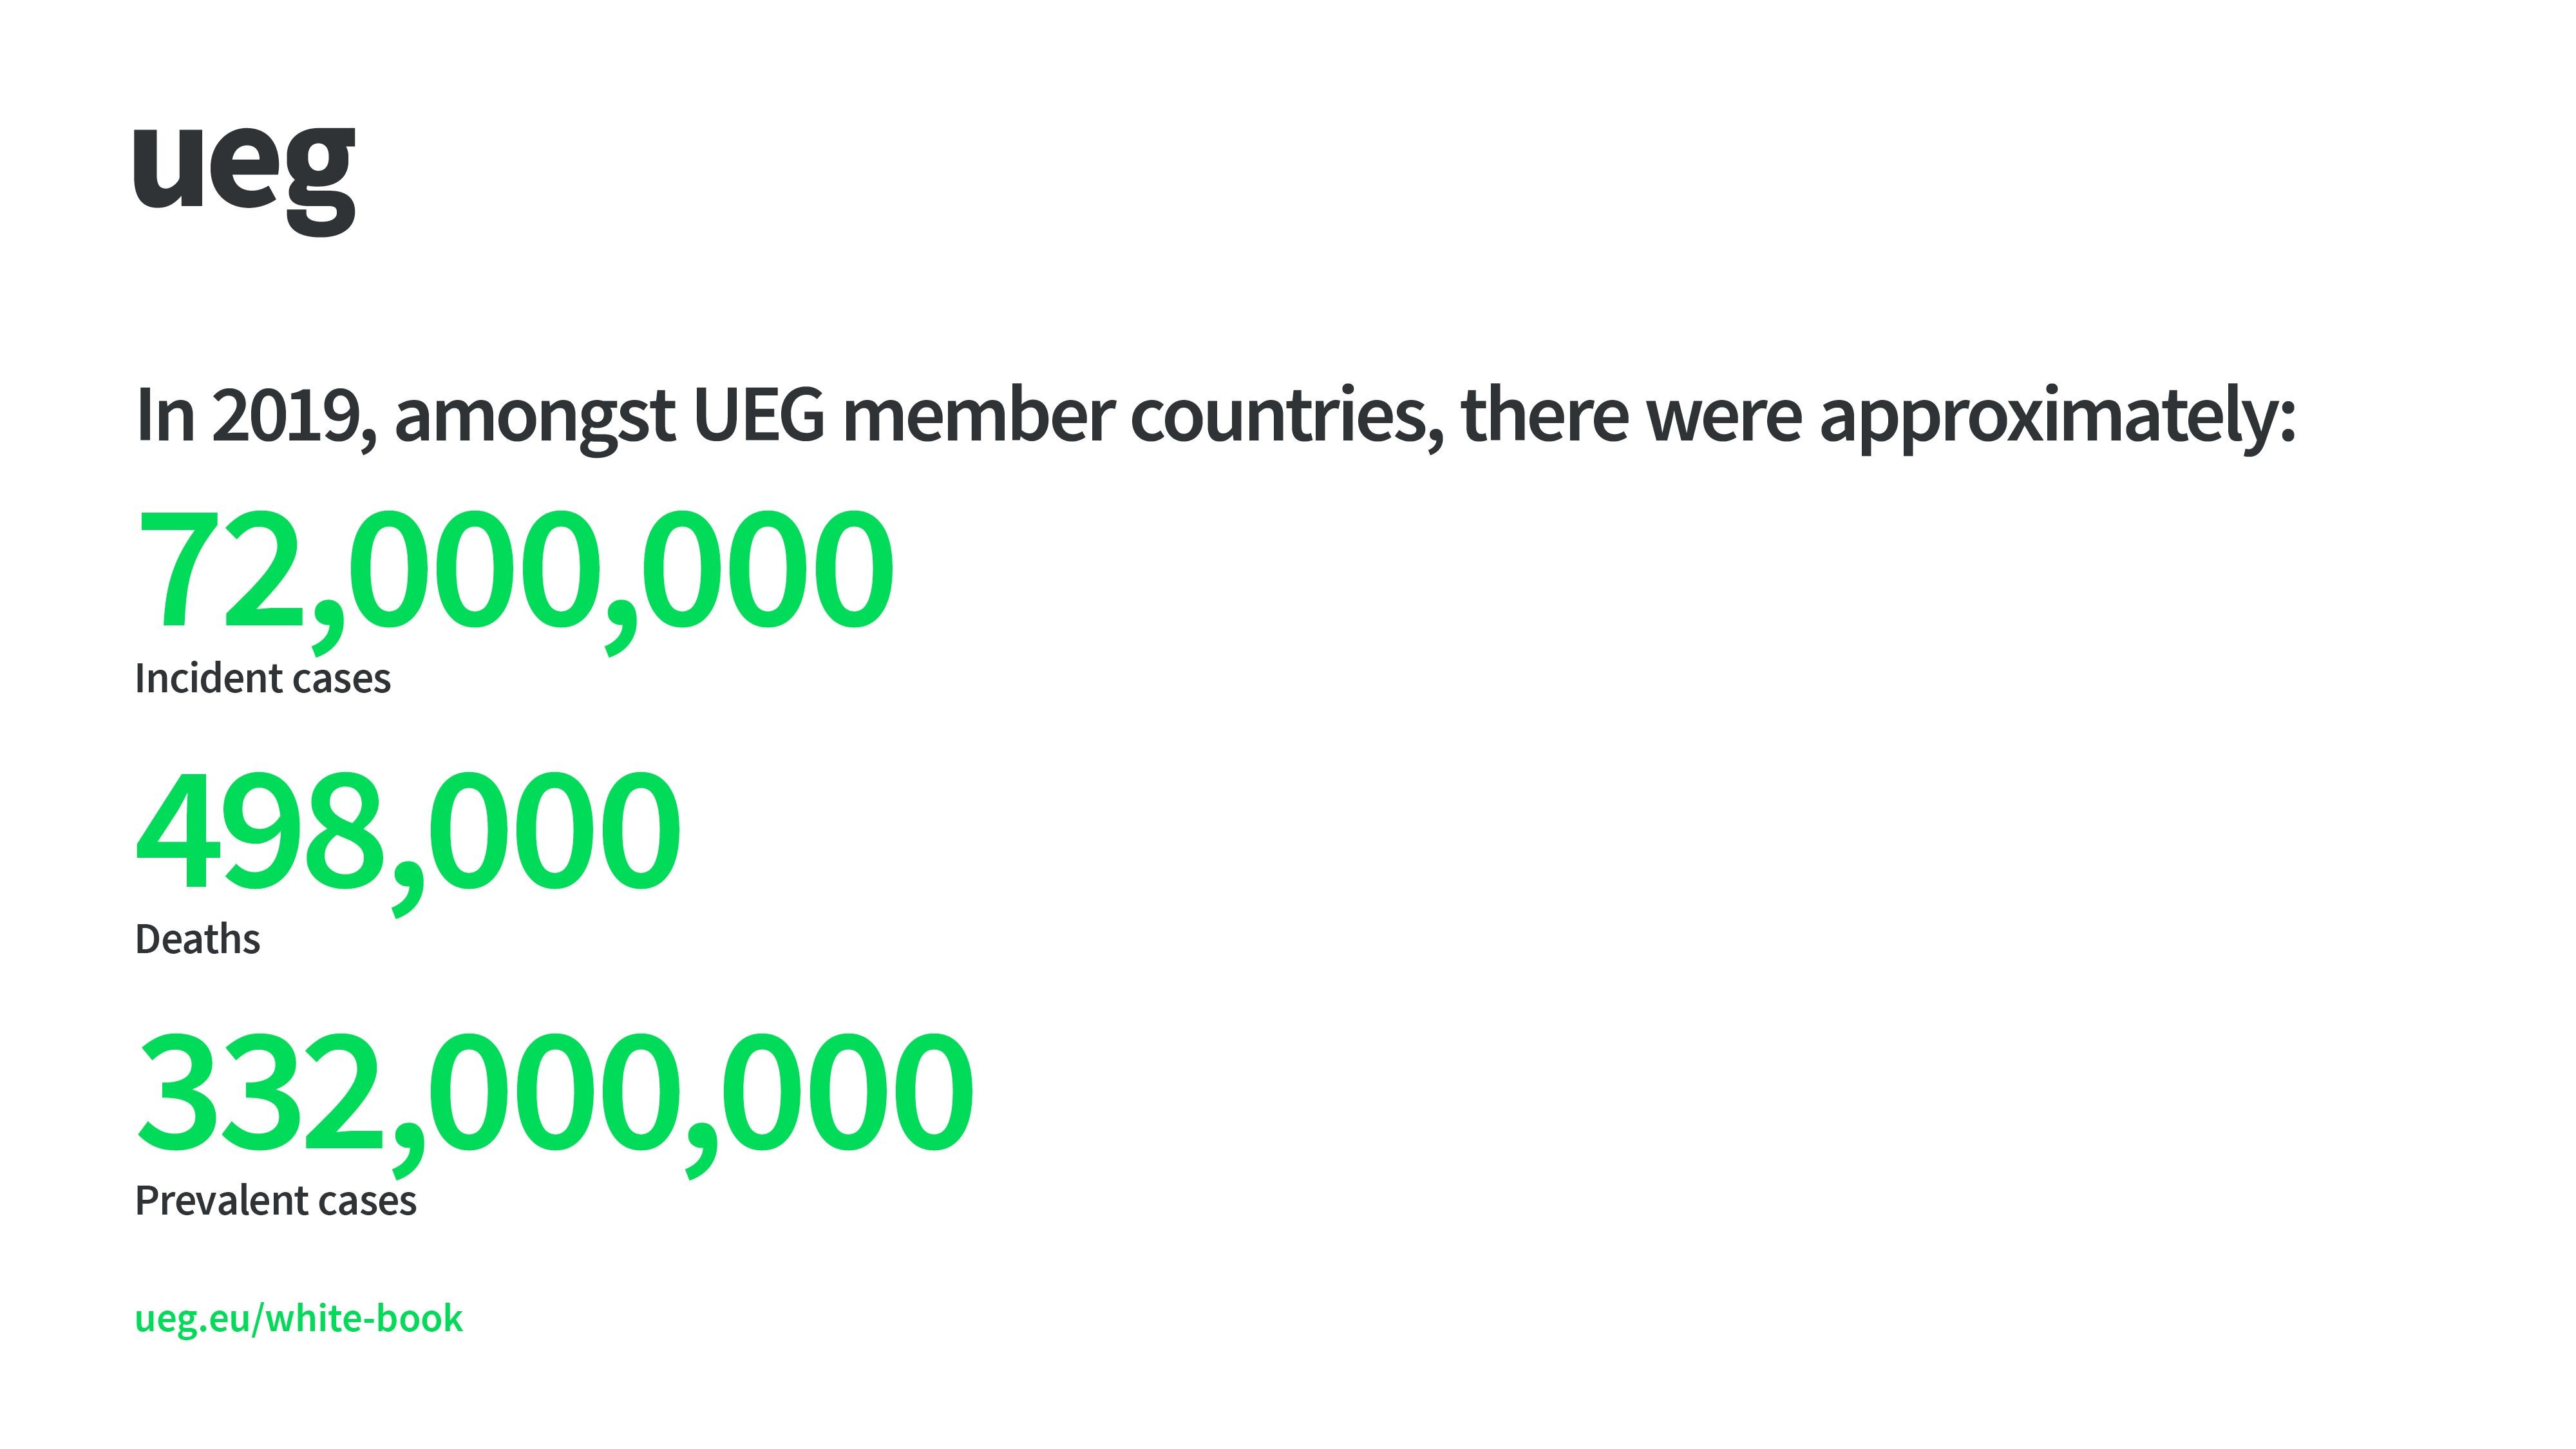
Task: Select the 332,000,000 prevalent figure
Action: pos(554,1093)
